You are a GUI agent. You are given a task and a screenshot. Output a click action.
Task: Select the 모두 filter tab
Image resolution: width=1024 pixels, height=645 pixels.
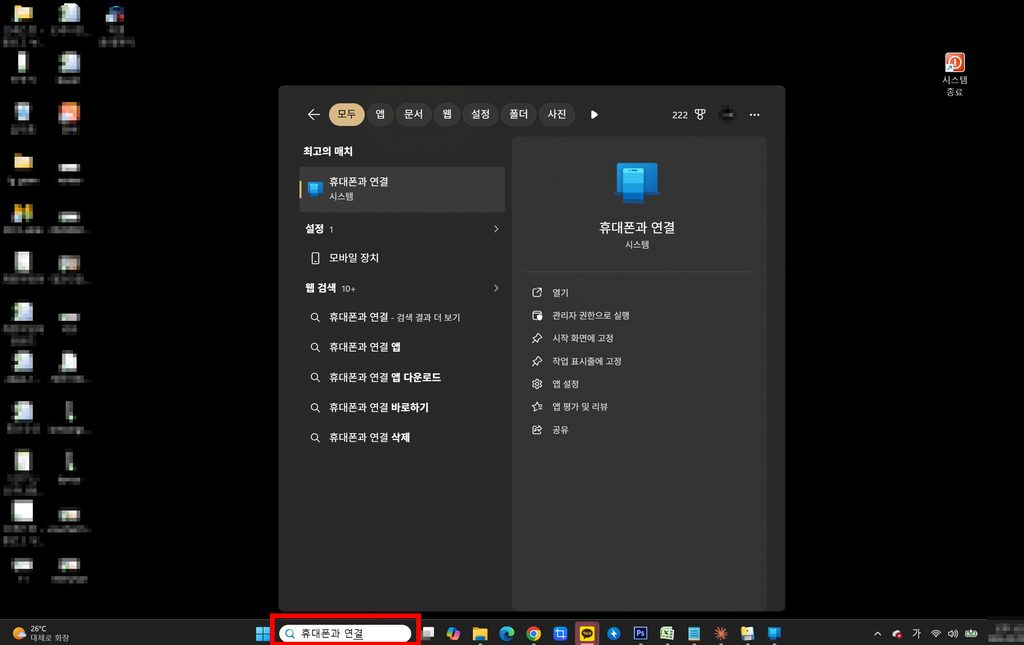[346, 114]
